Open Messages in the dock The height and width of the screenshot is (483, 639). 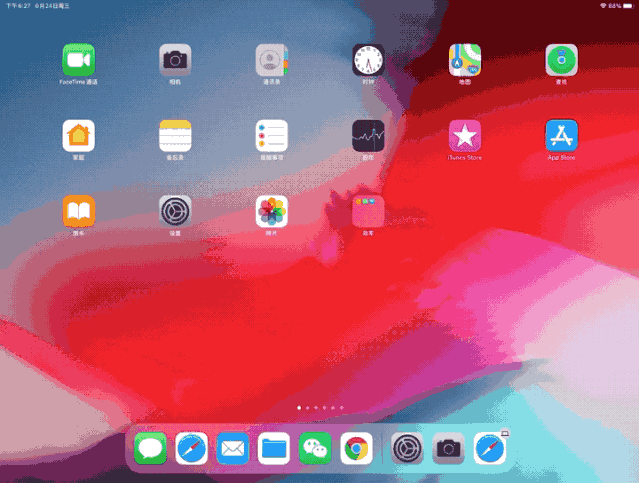150,448
